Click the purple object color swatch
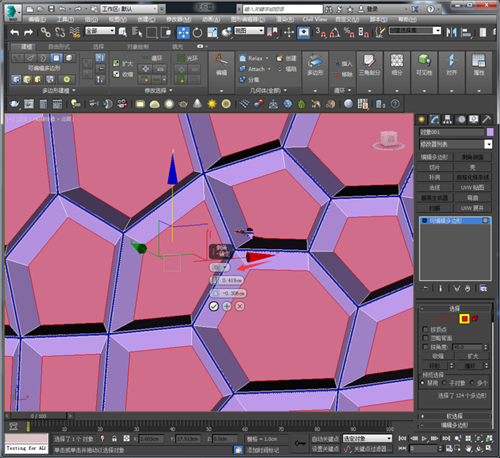This screenshot has width=500, height=458. tap(490, 132)
